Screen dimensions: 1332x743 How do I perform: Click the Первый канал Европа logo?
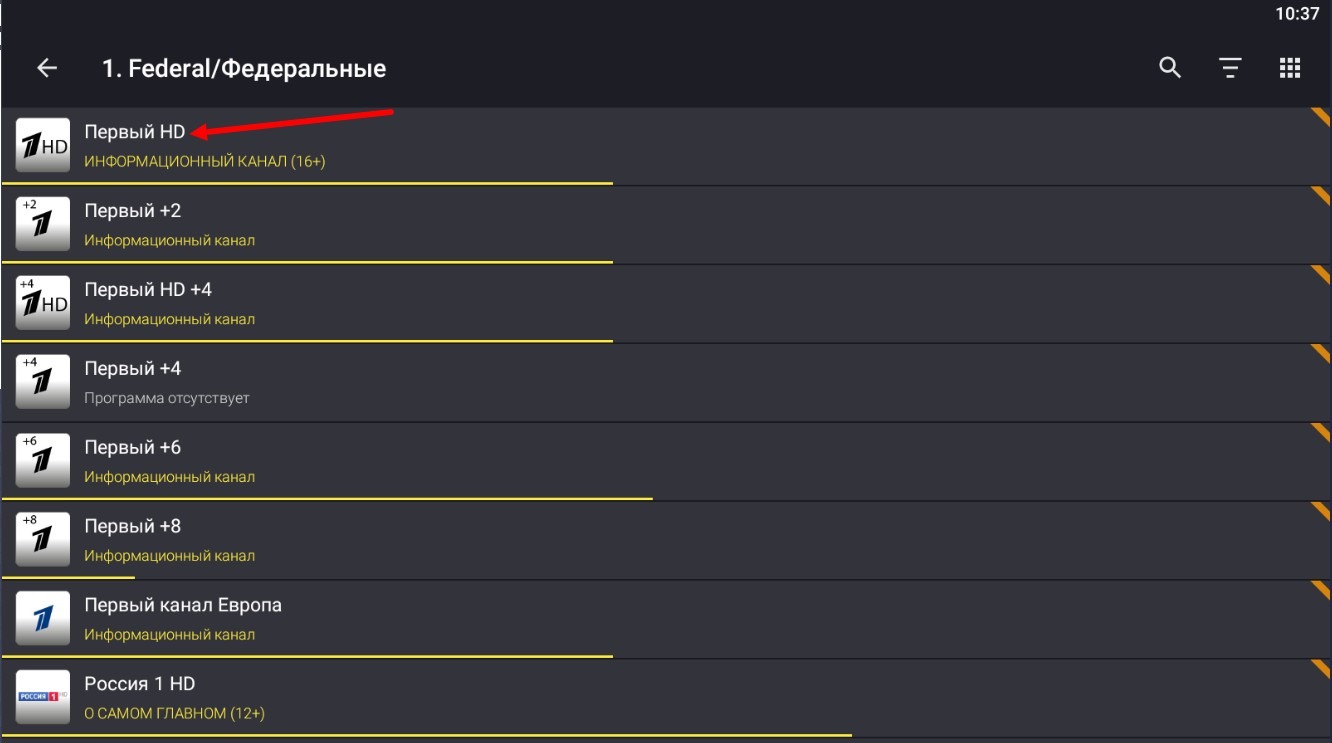coord(42,618)
